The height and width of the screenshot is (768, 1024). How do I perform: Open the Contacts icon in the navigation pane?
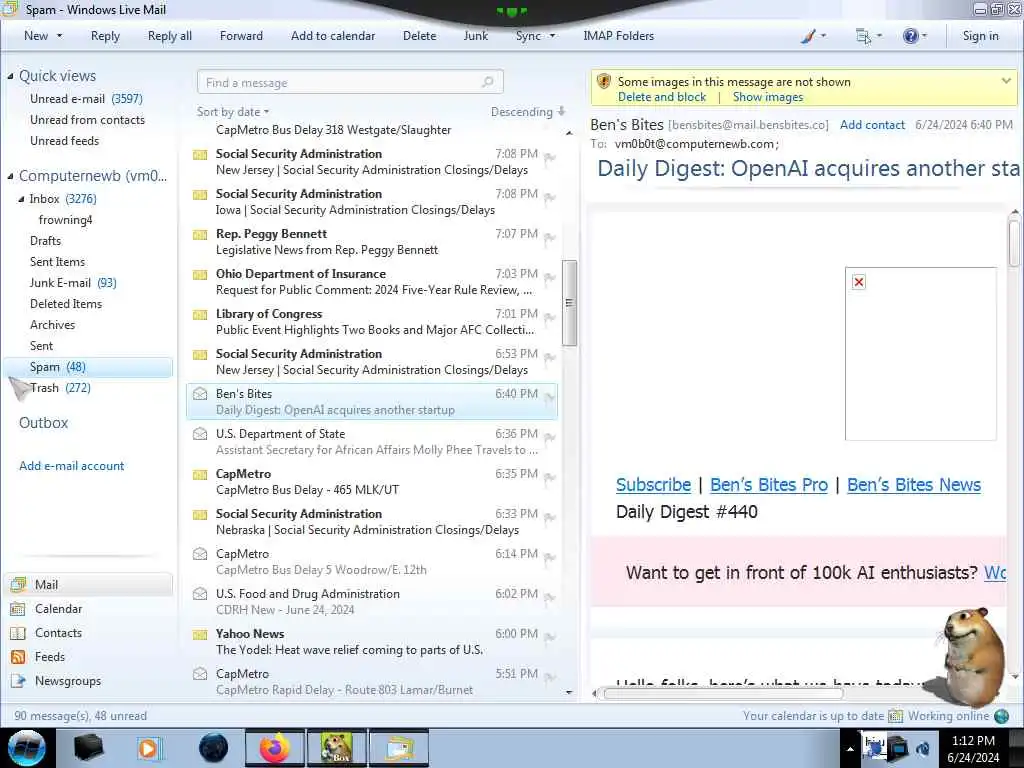coord(18,633)
